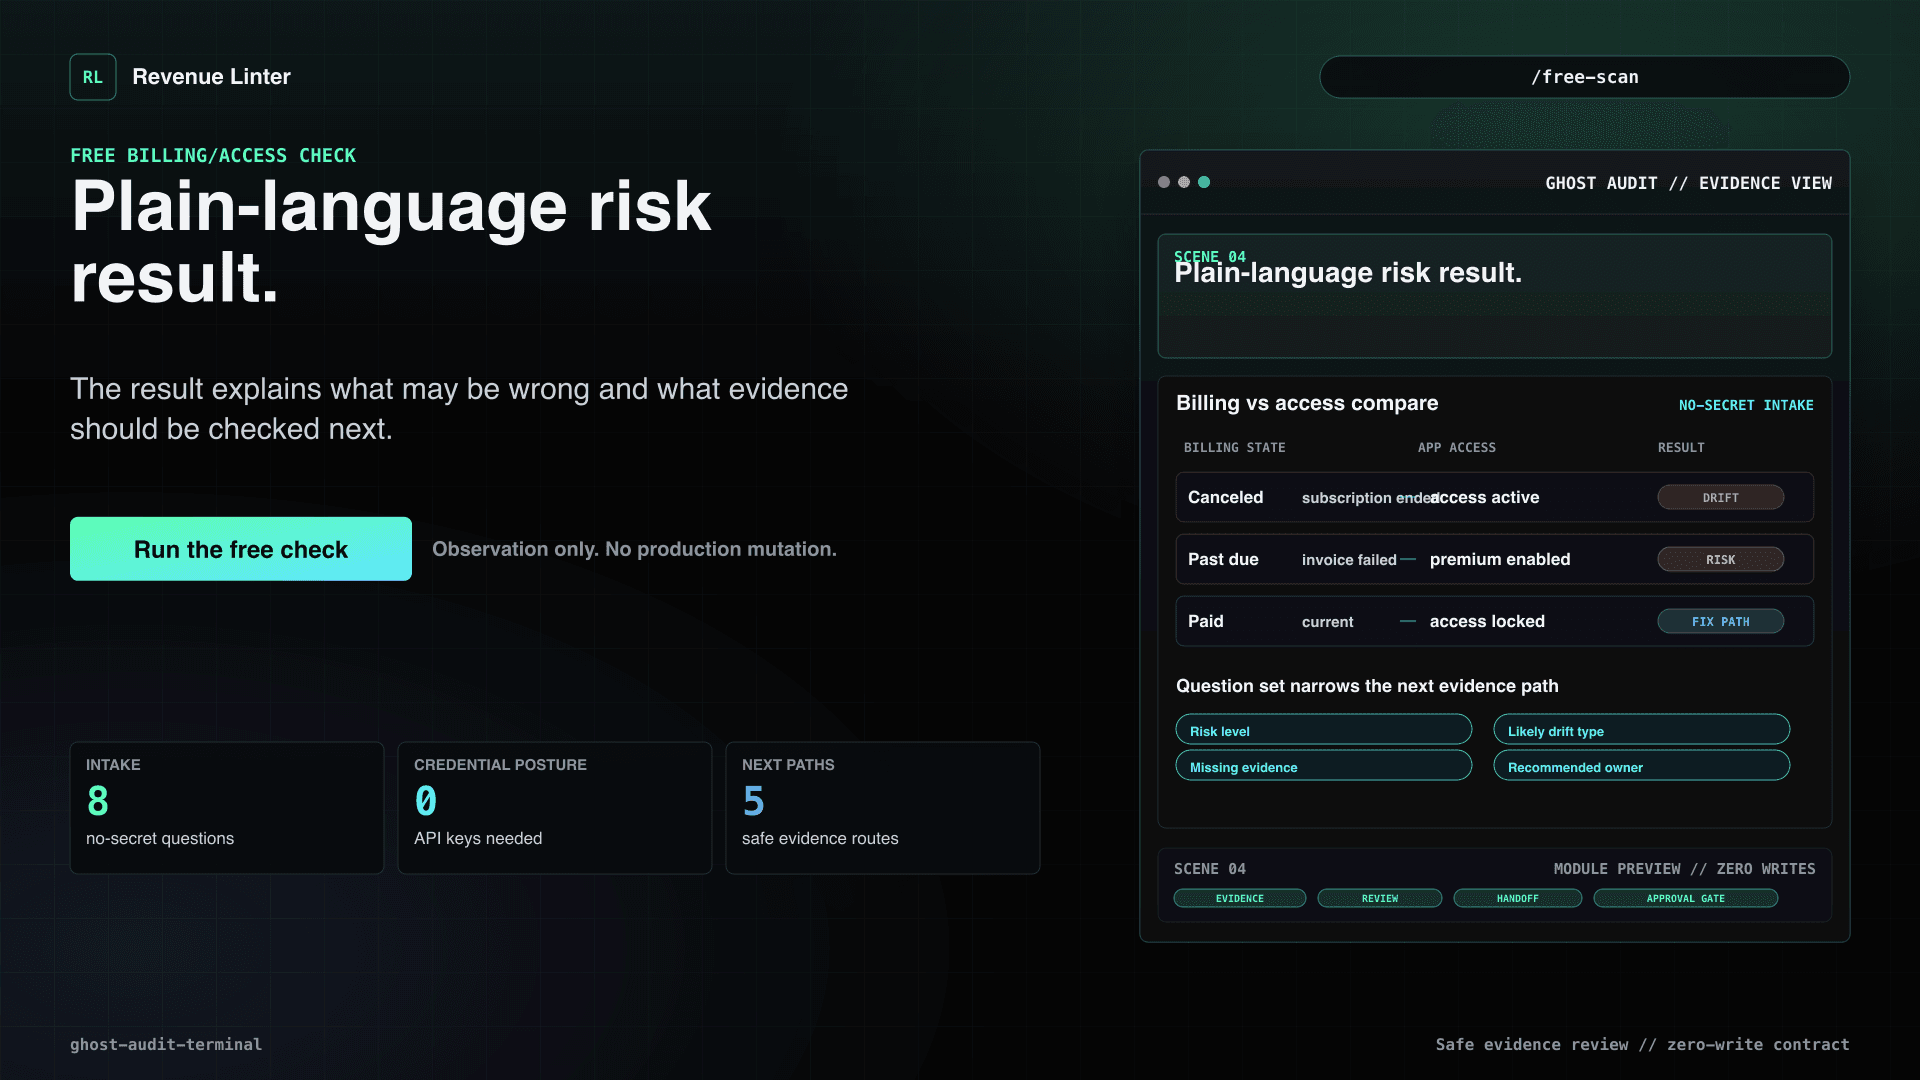This screenshot has width=1920, height=1080.
Task: Choose the Risk level pill
Action: (x=1323, y=730)
